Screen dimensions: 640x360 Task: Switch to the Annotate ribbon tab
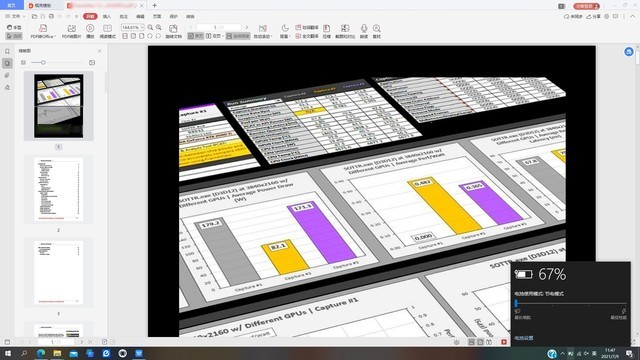pyautogui.click(x=124, y=16)
